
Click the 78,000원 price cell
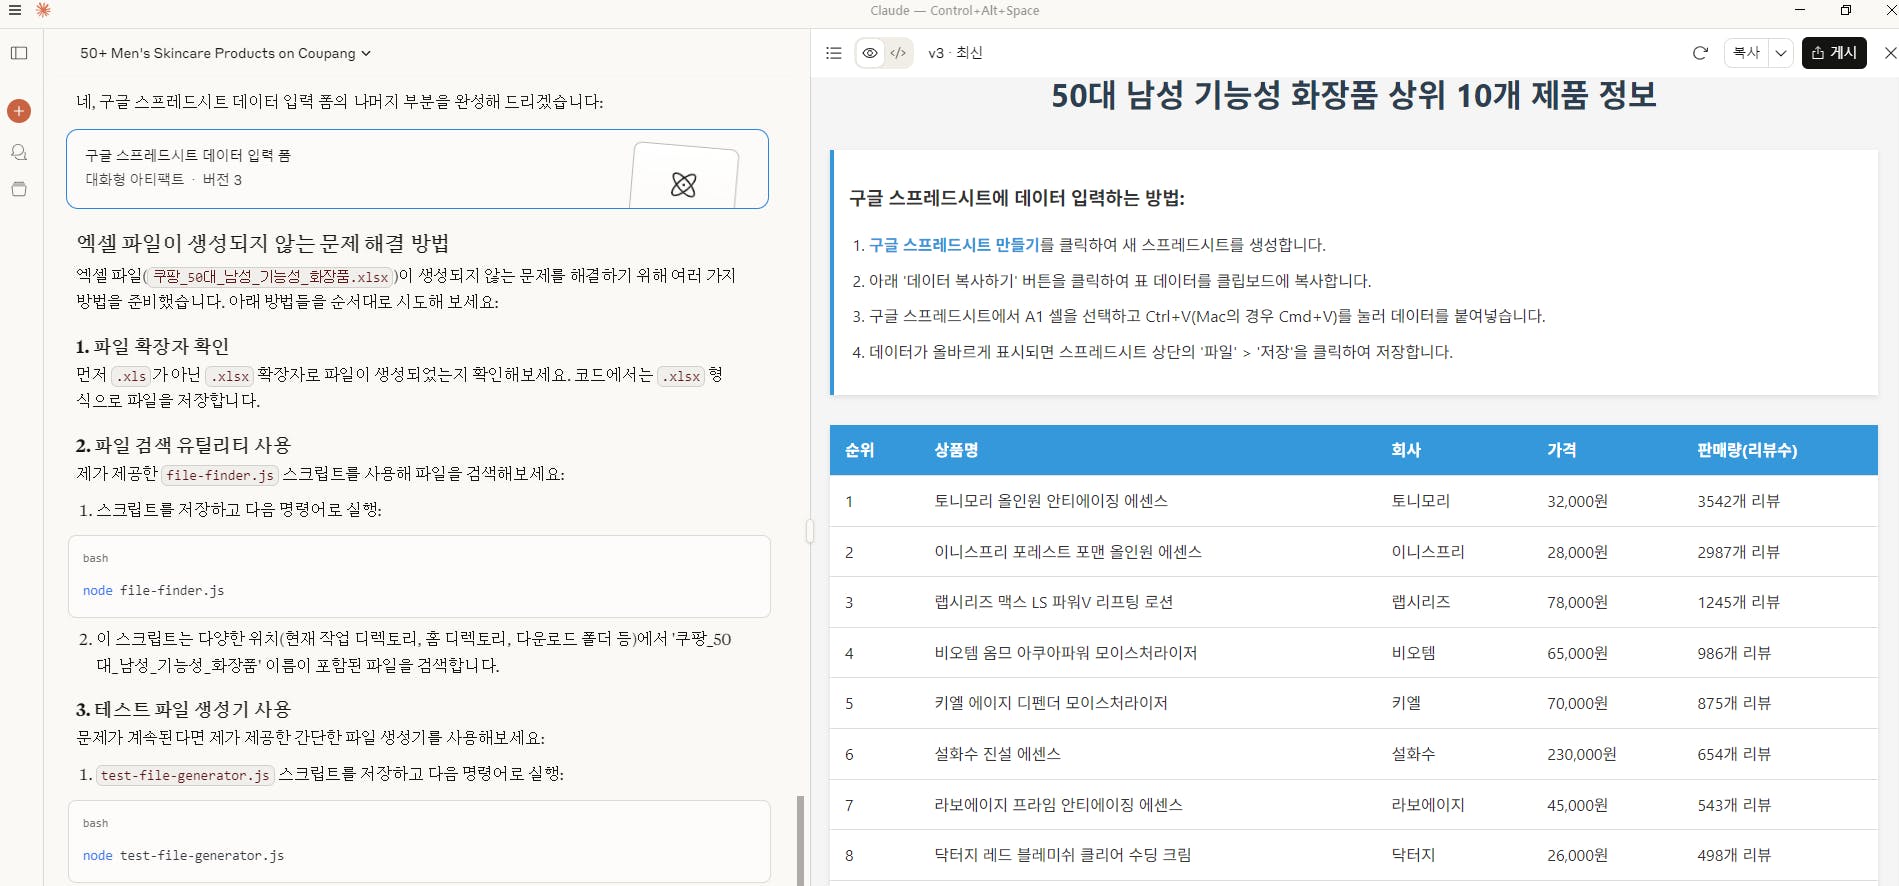tap(1577, 602)
